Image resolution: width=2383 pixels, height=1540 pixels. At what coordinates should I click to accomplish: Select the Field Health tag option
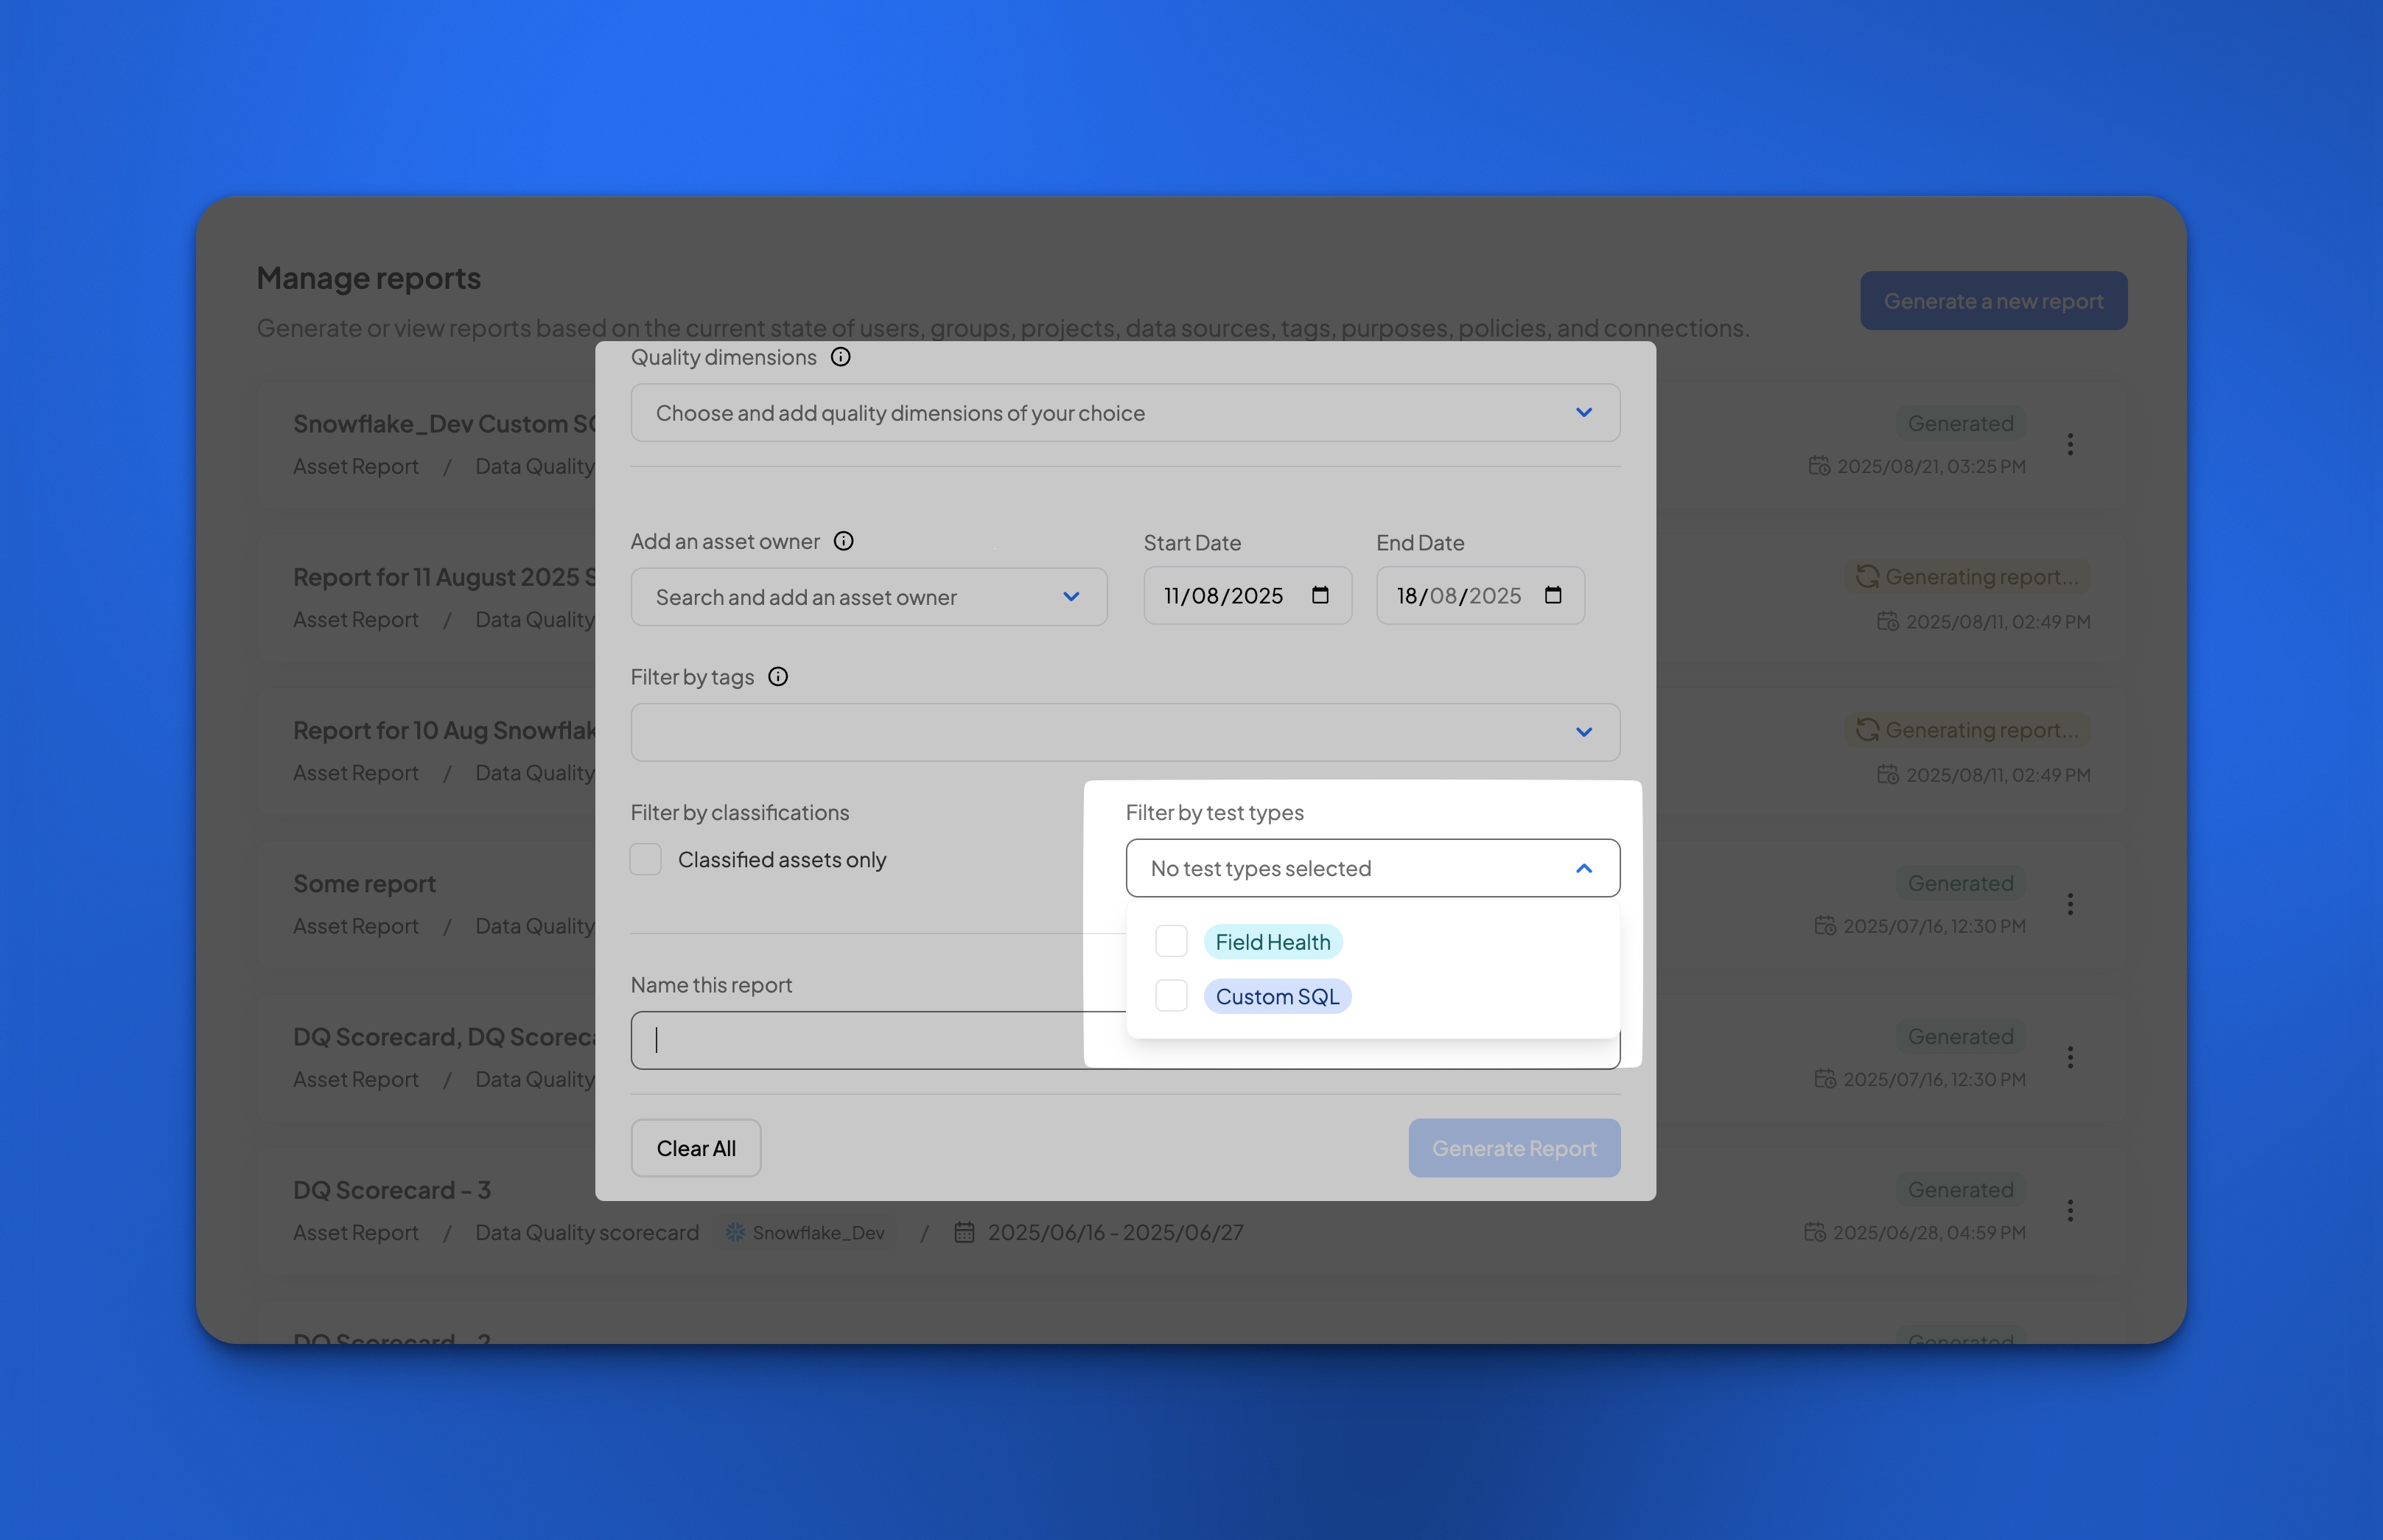click(x=1272, y=942)
